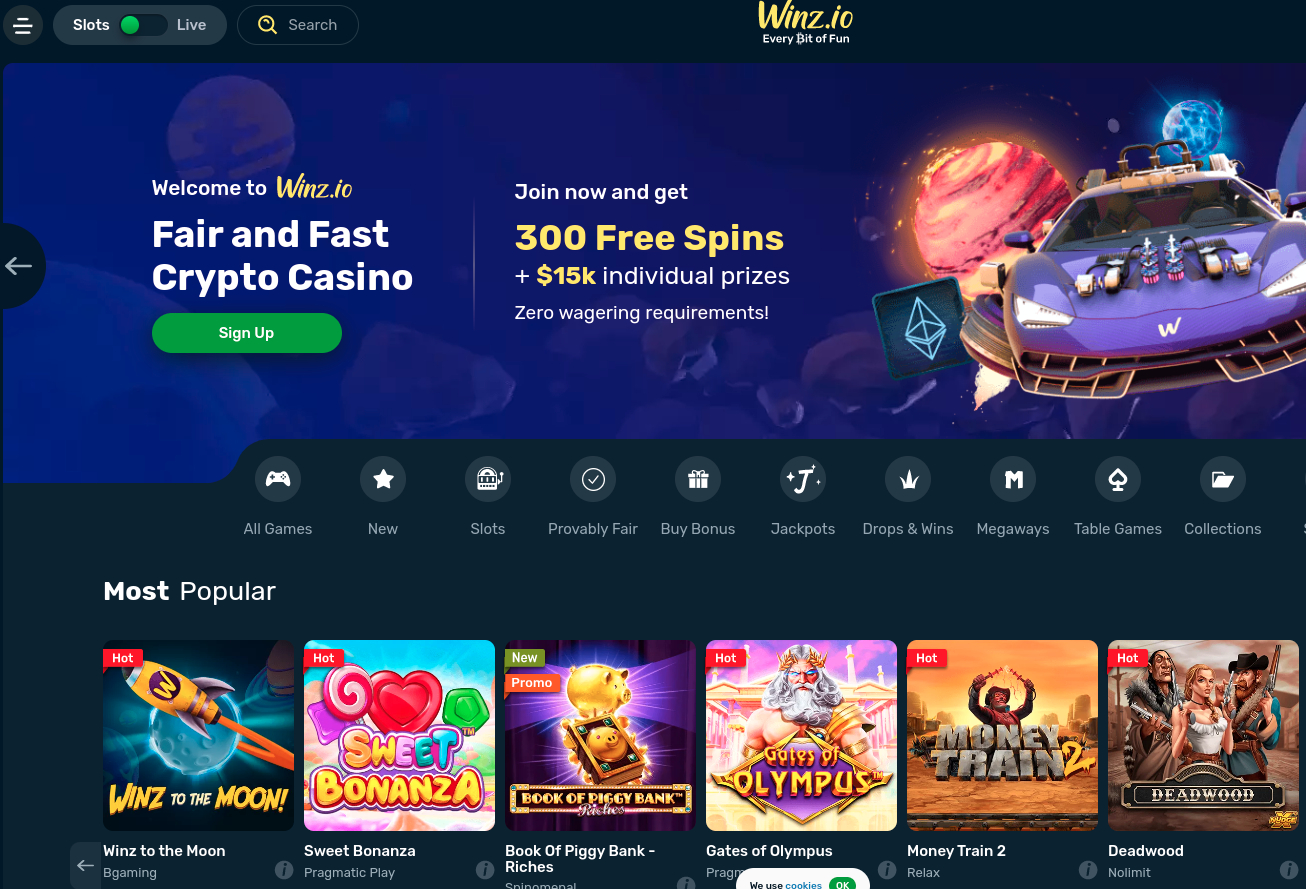Open the Buy Bonus gift icon
This screenshot has height=889, width=1306.
click(x=698, y=480)
